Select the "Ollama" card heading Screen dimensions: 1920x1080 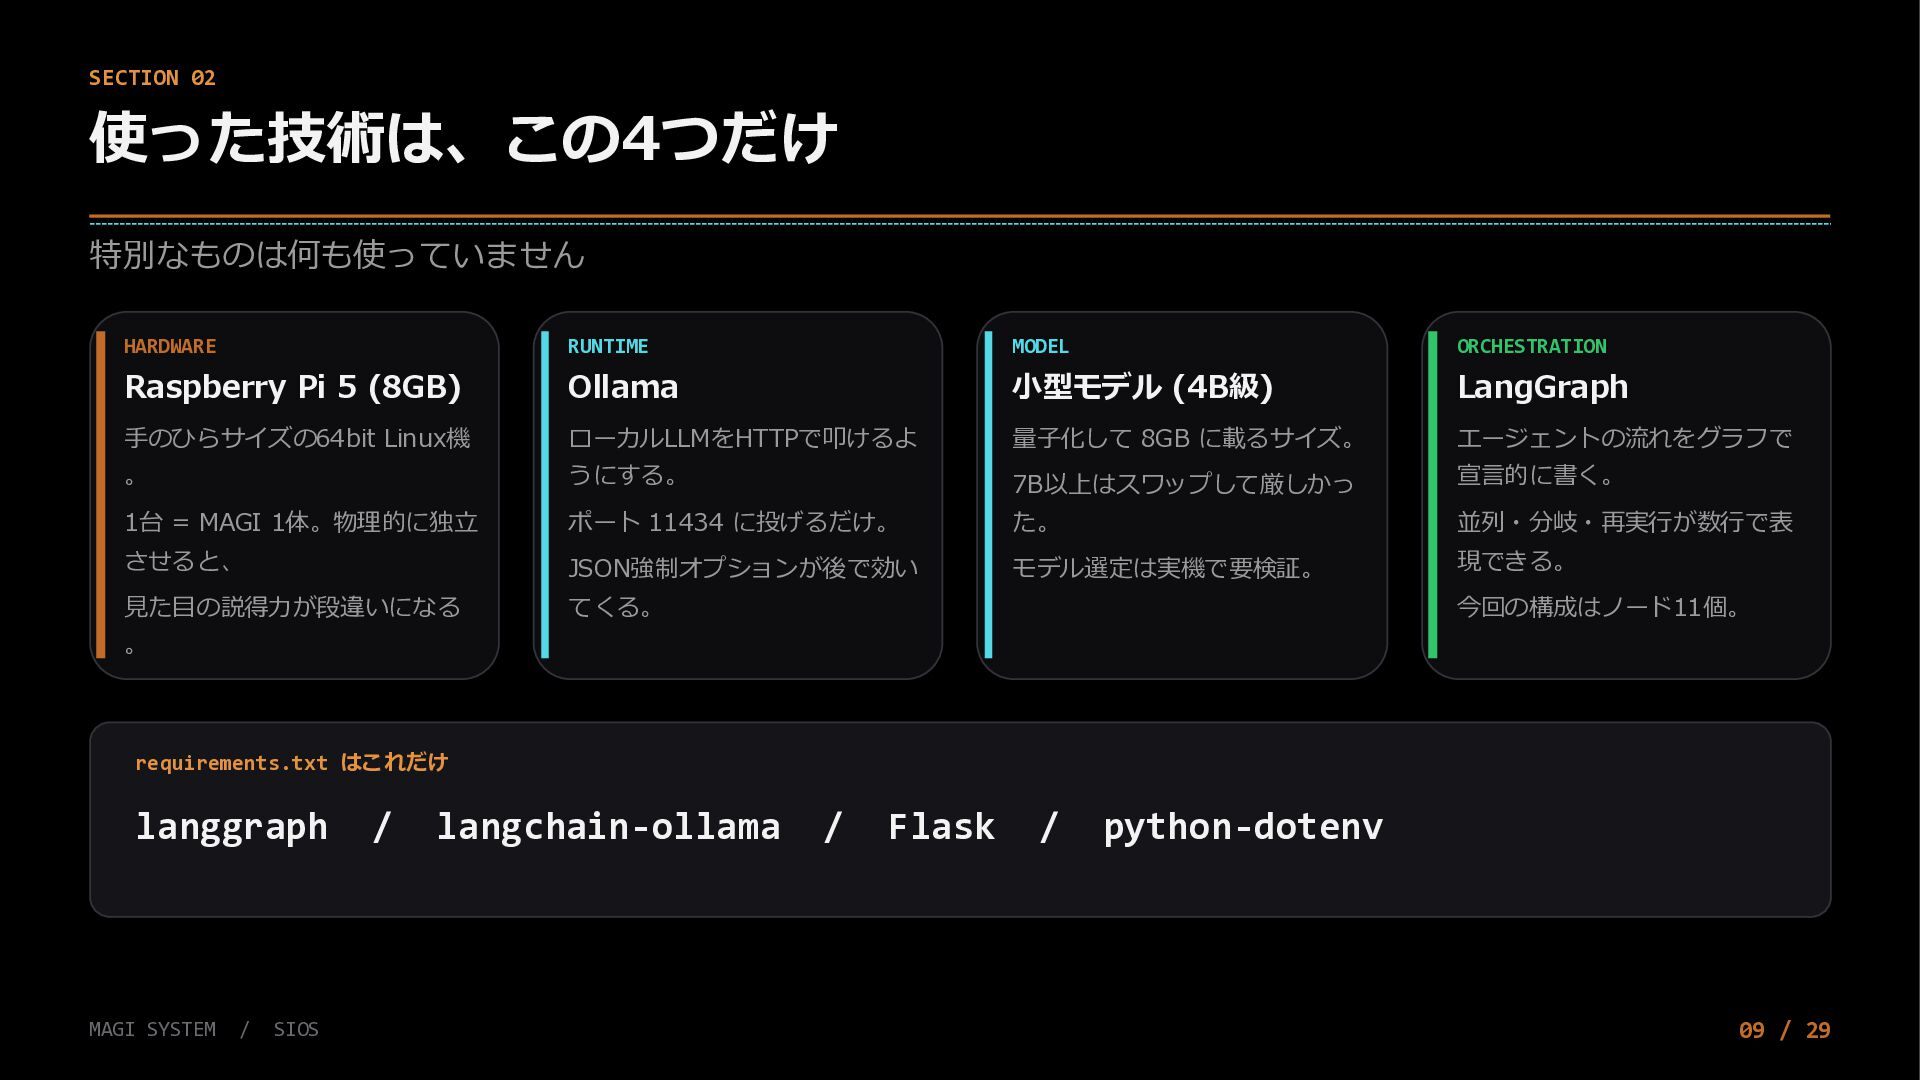click(623, 386)
